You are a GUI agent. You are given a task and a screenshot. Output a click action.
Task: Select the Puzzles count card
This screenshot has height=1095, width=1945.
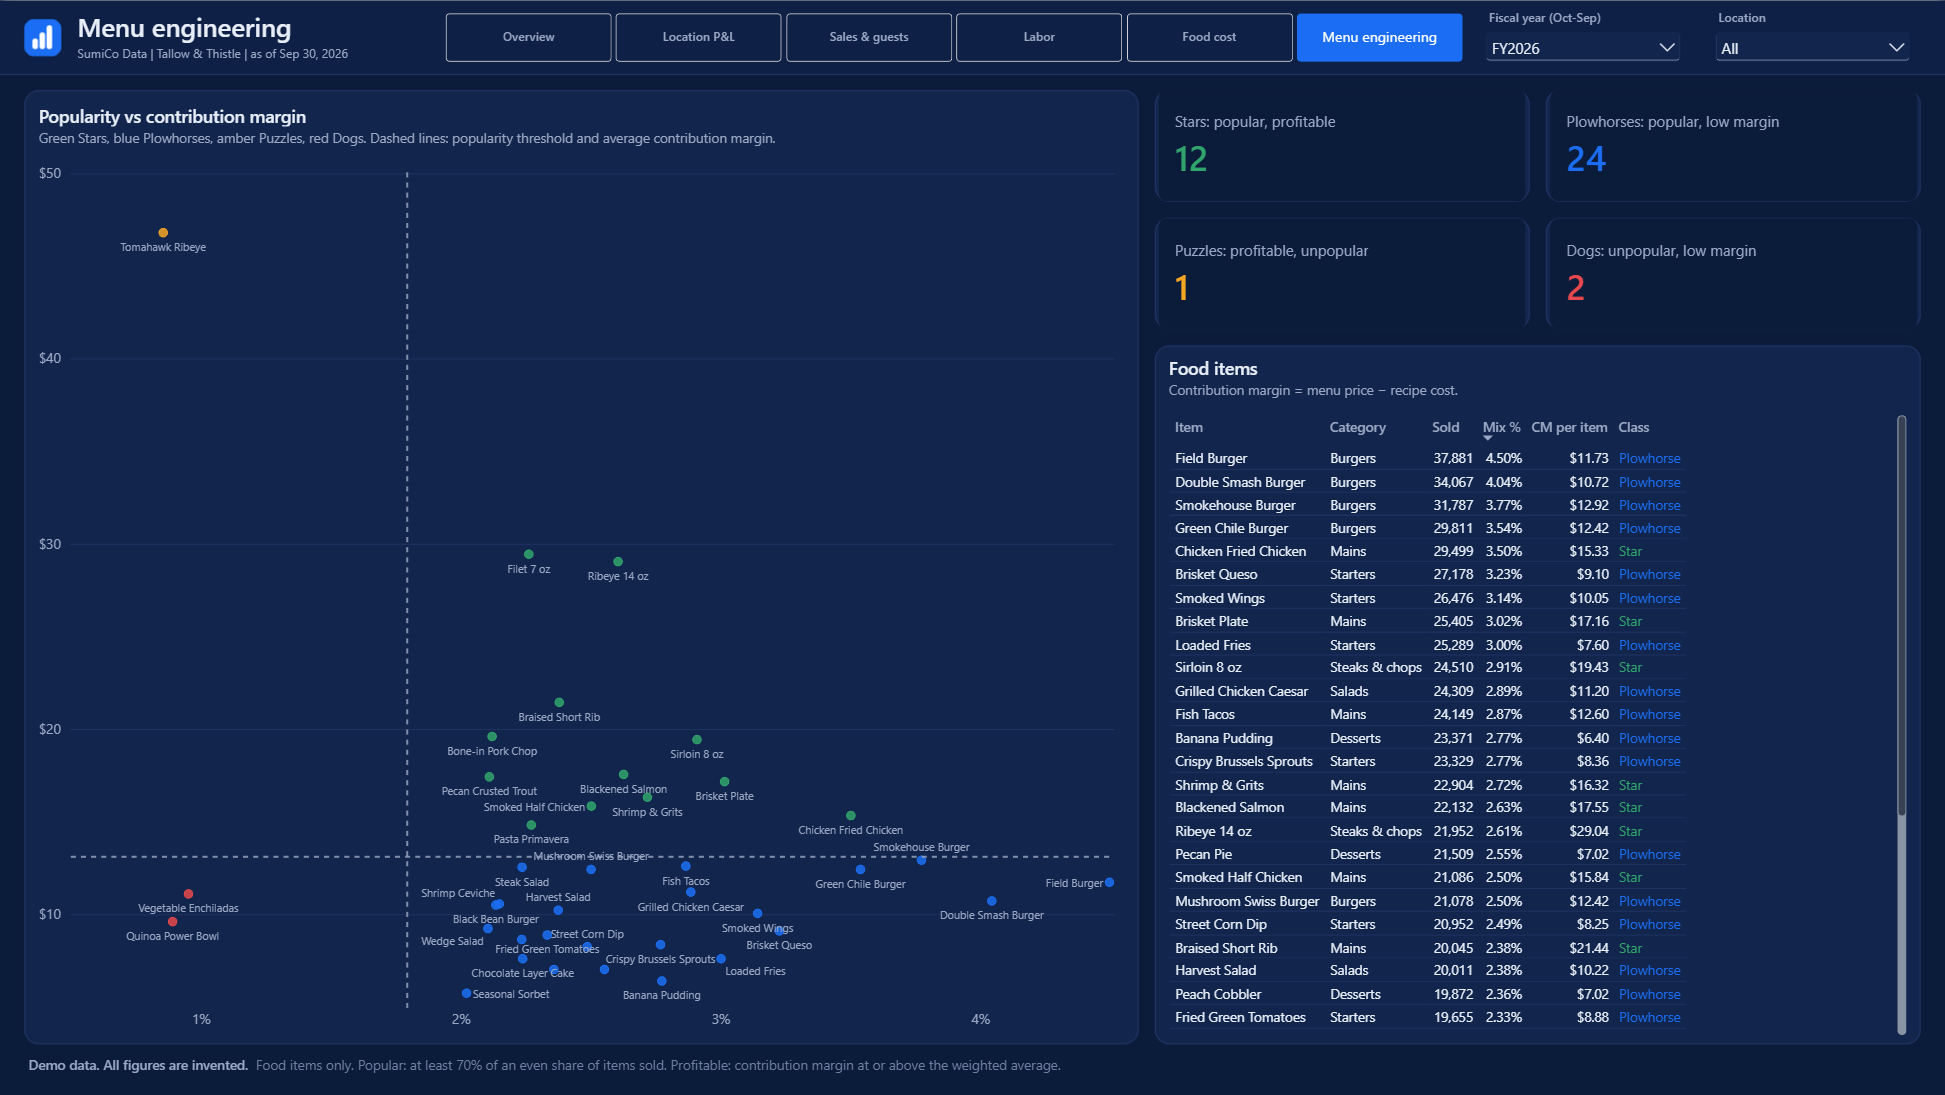(1342, 272)
